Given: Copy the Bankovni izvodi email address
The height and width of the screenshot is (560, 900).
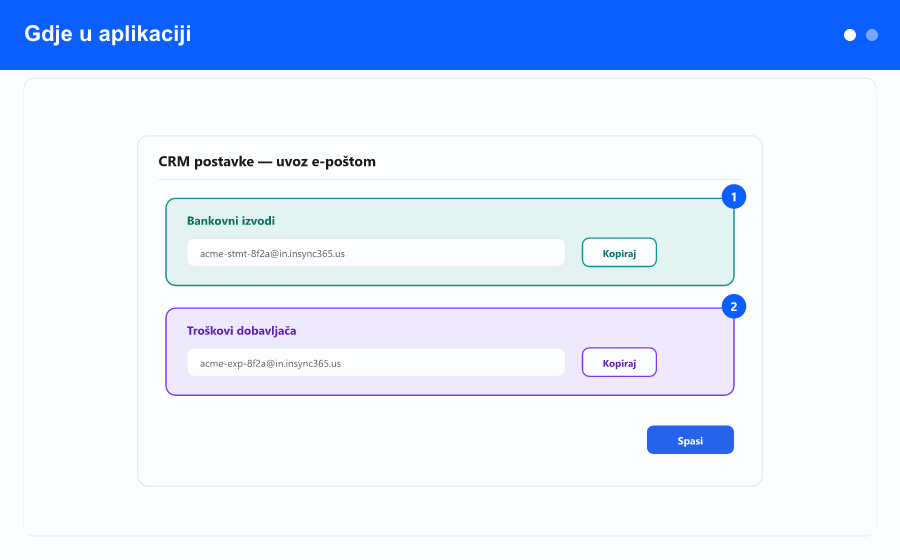Looking at the screenshot, I should [619, 252].
